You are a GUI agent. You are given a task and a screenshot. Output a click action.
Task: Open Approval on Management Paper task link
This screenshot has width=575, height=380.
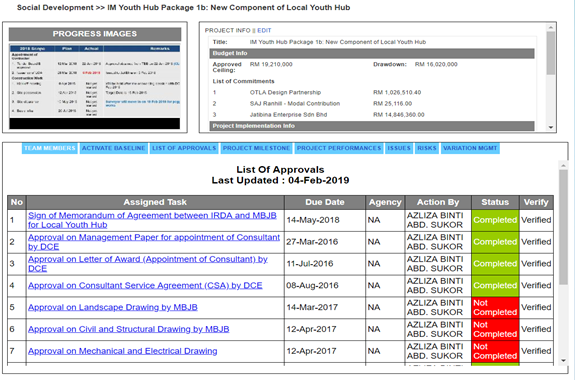tap(154, 242)
